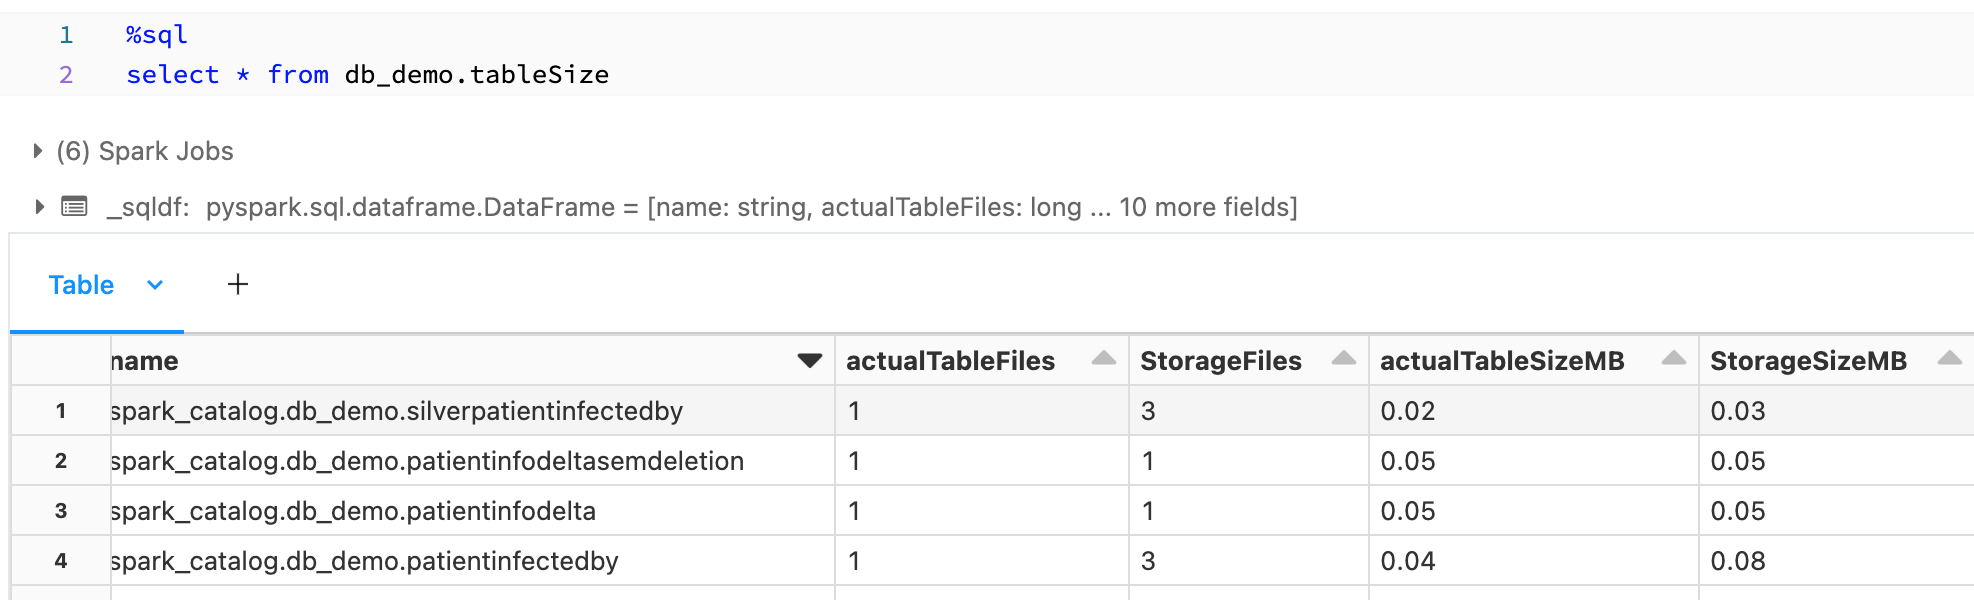This screenshot has width=1974, height=600.
Task: Select row 1 silverpatientinfectedby name cell
Action: (x=472, y=411)
